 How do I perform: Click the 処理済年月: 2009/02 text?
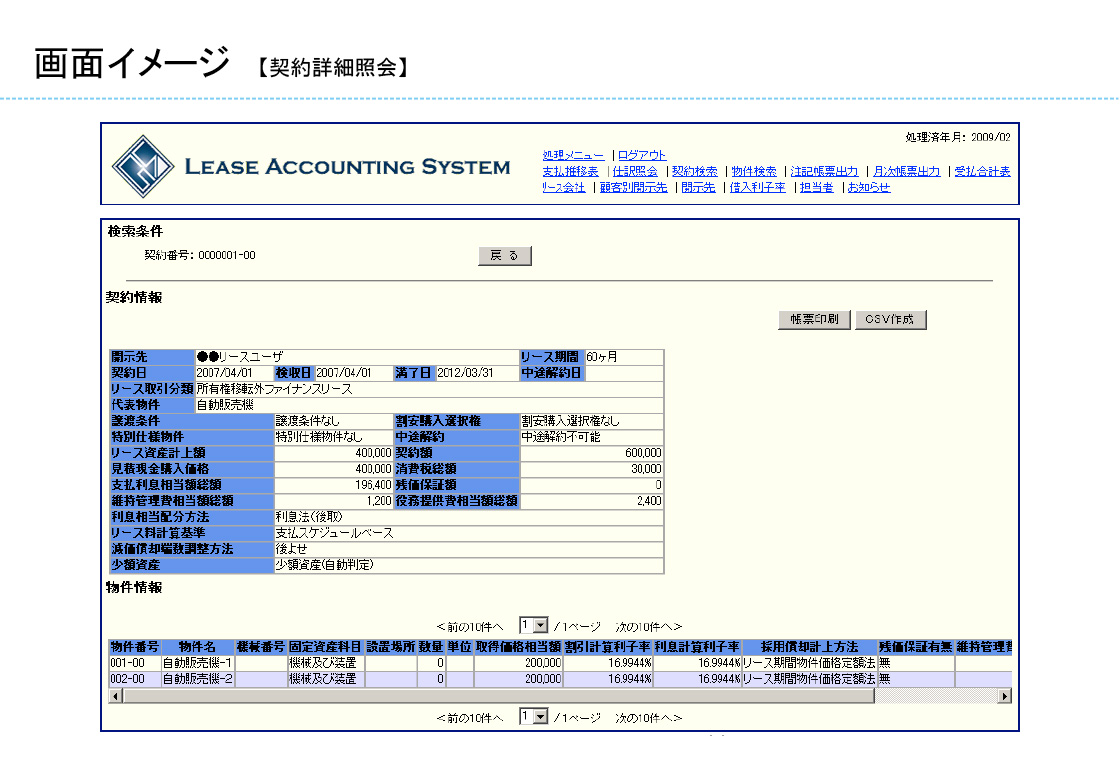pyautogui.click(x=958, y=137)
